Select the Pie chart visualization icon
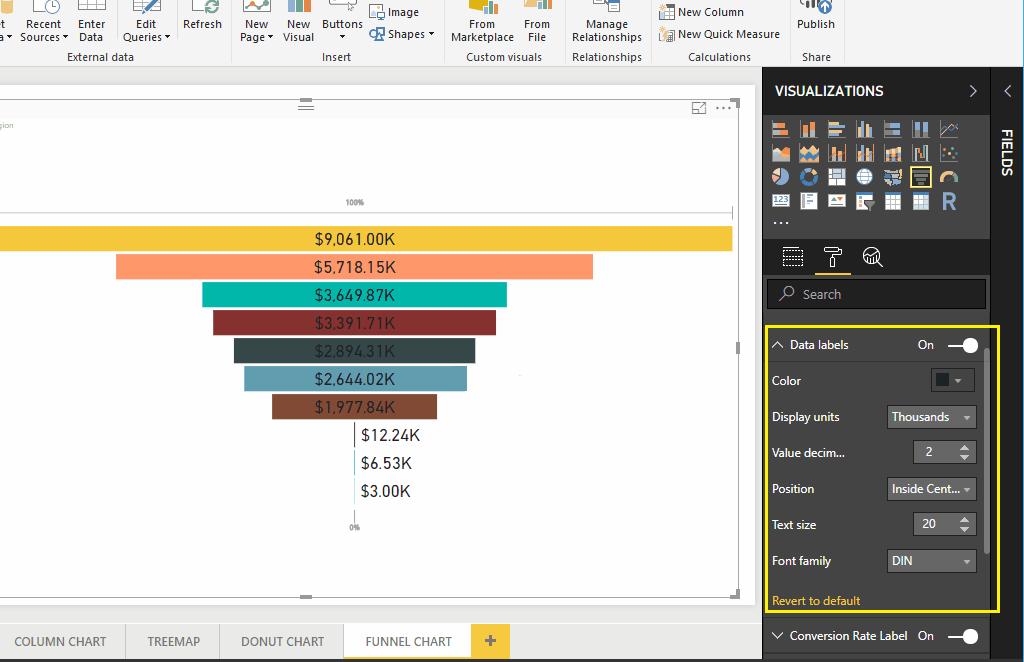Screen dimensions: 1024x662 [779, 176]
